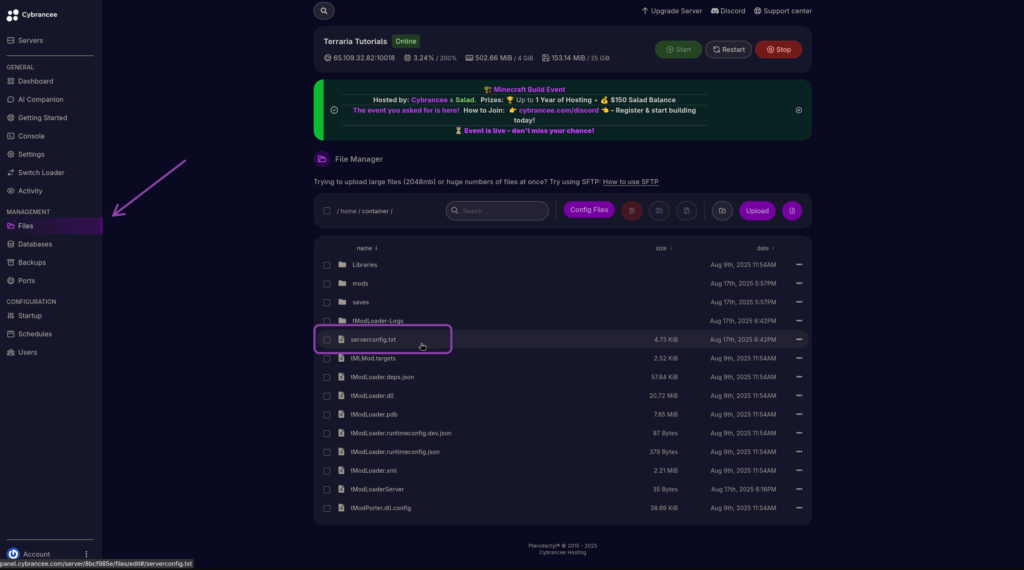The height and width of the screenshot is (570, 1024).
Task: Open Console in the sidebar
Action: 31,136
